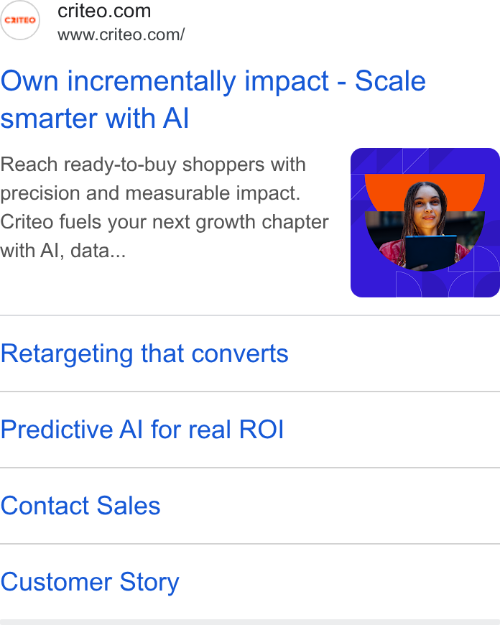
Task: Click 'Criteo fuels your next growth chapter' text
Action: [164, 222]
